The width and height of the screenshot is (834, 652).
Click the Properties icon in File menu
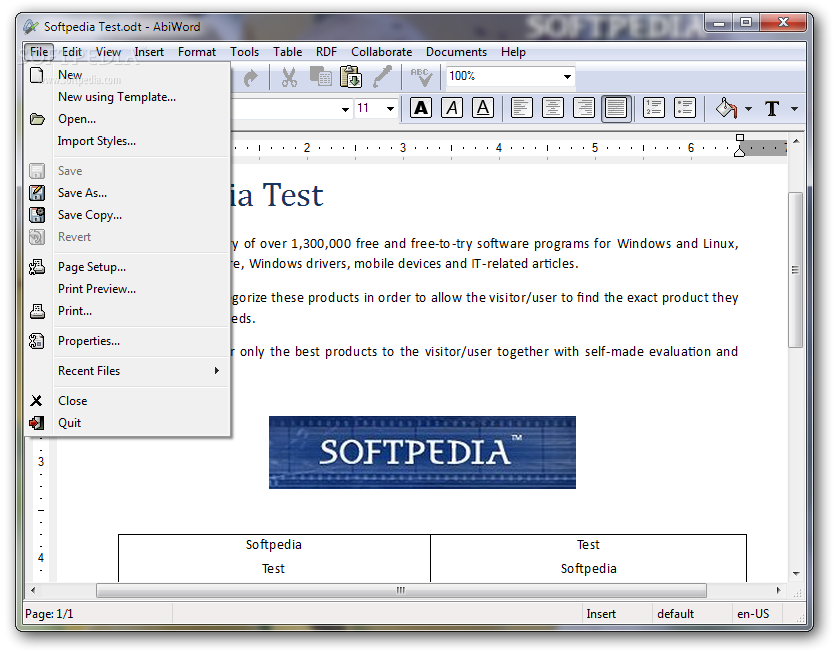point(37,341)
